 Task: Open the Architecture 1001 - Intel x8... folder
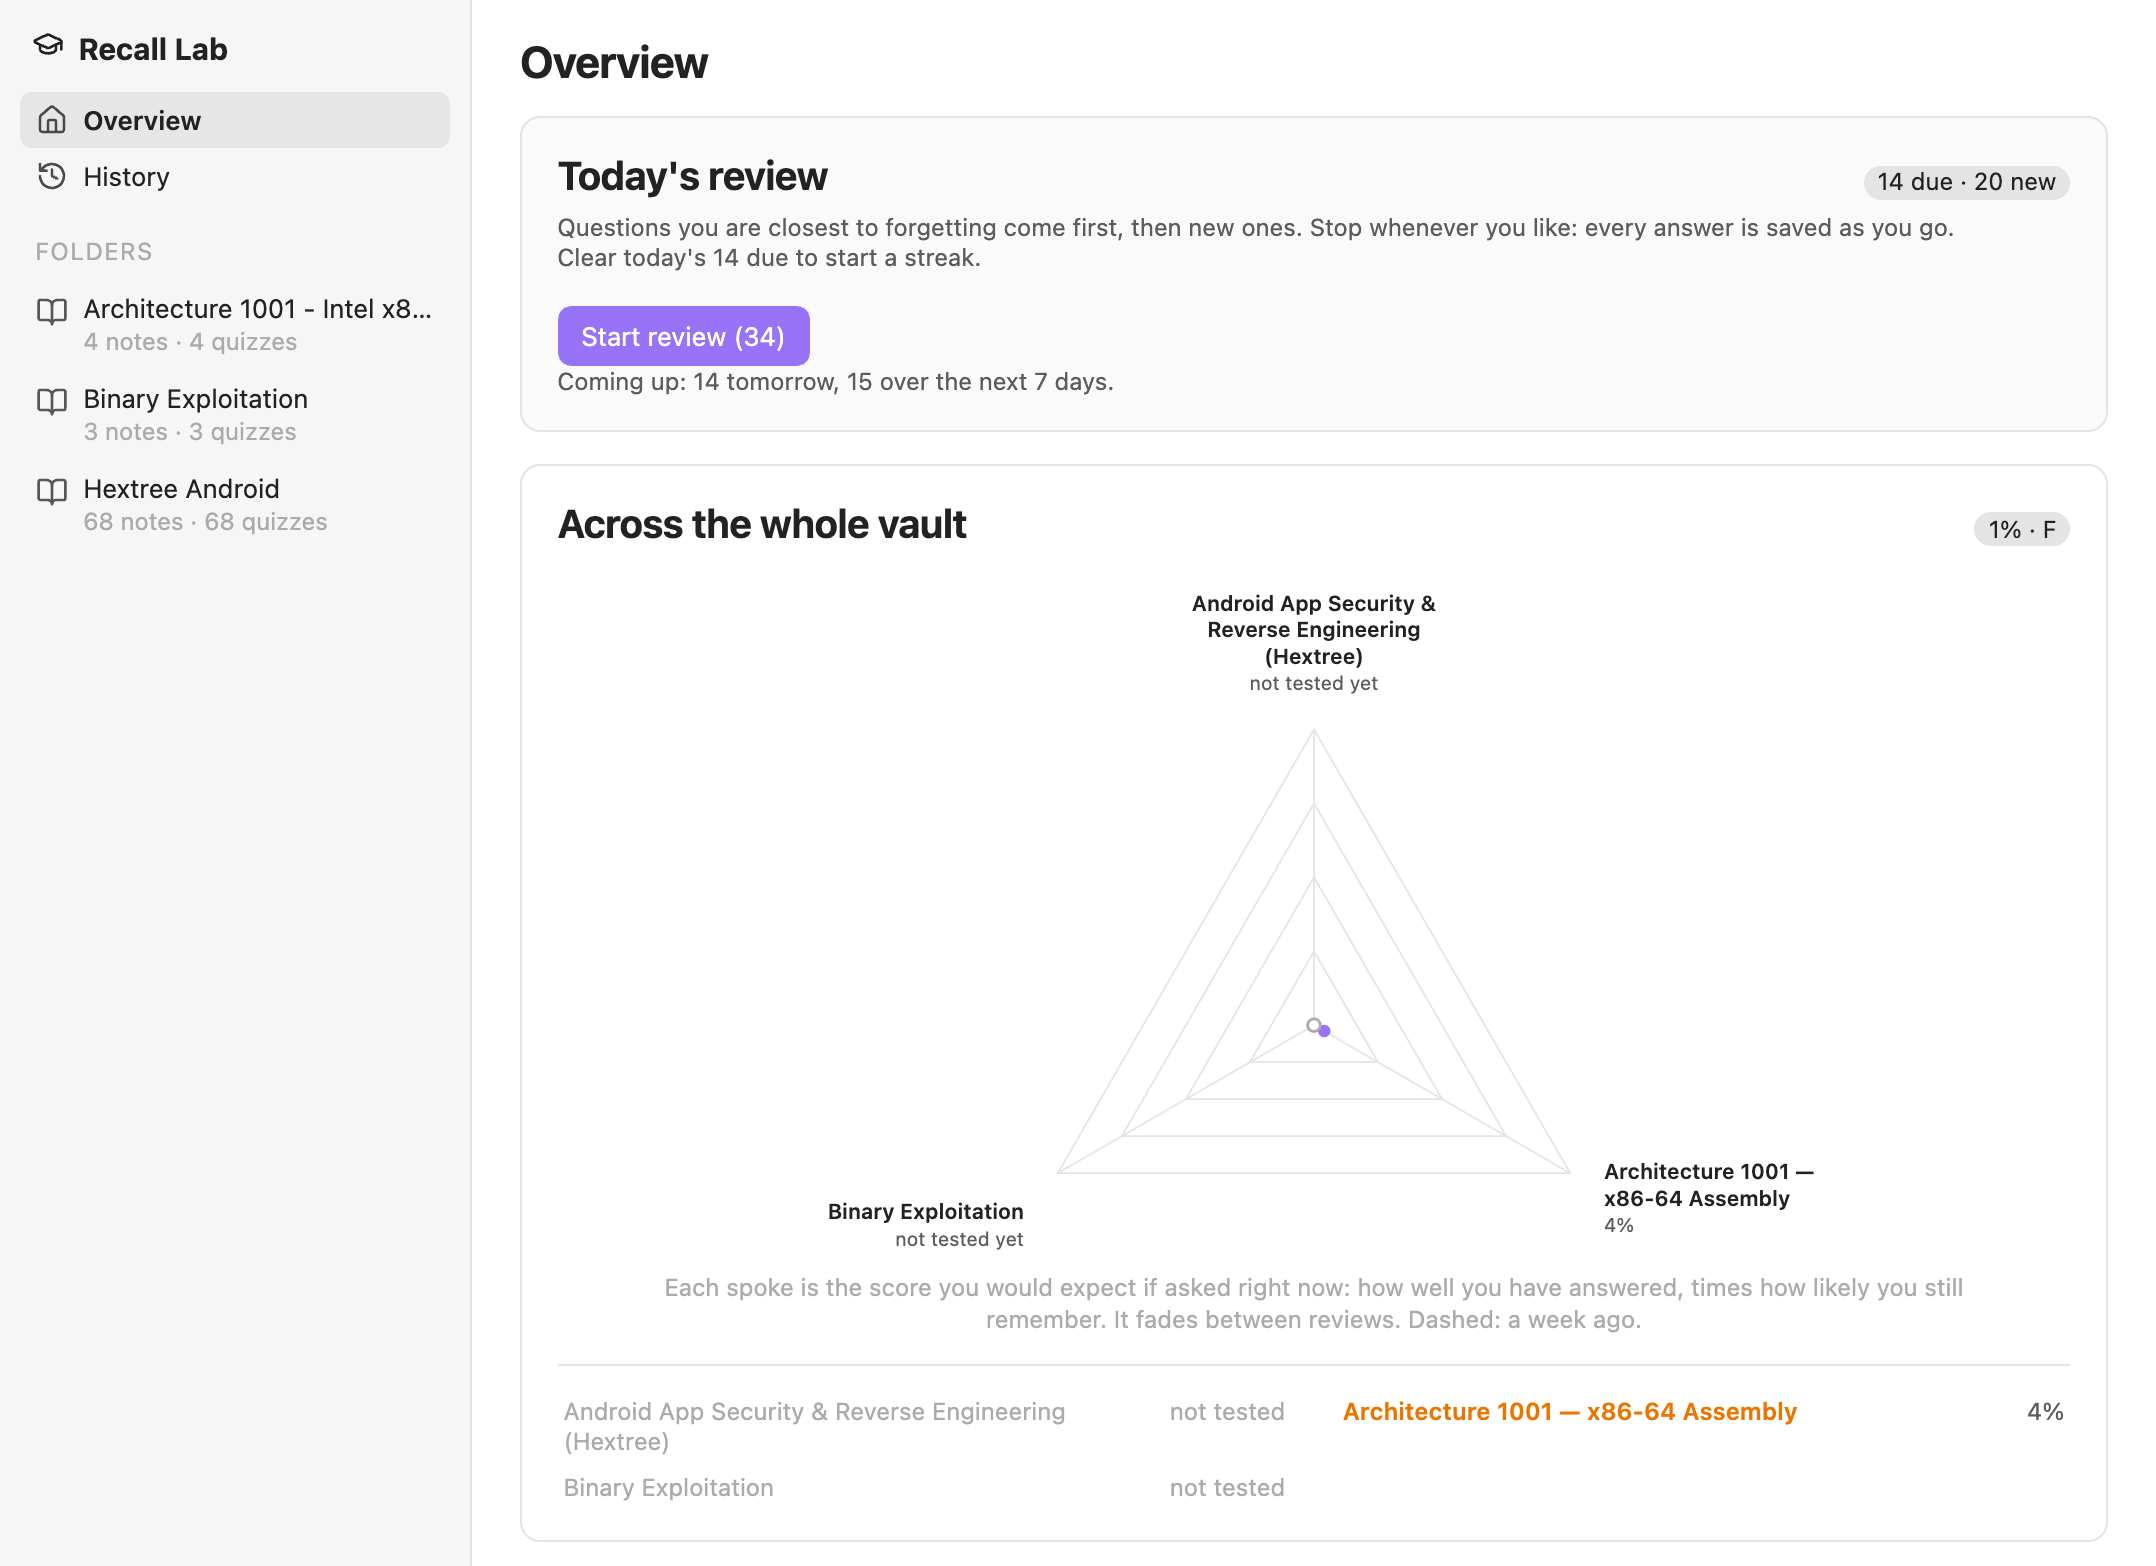tap(235, 324)
